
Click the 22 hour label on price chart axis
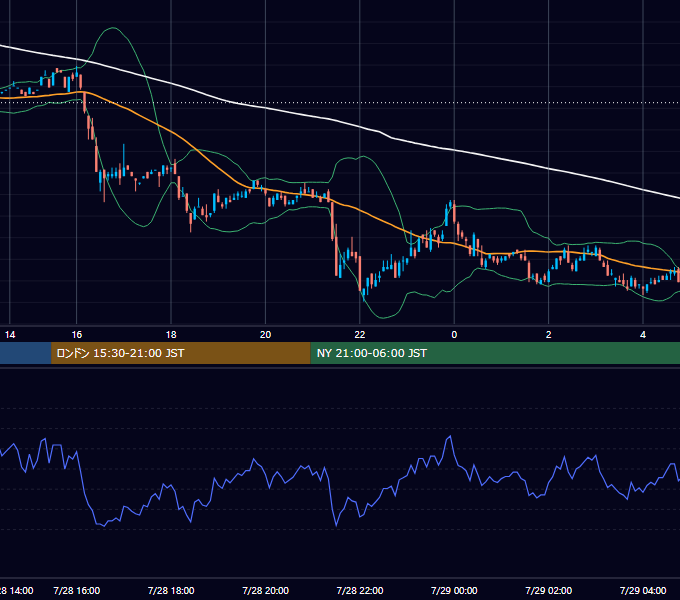pyautogui.click(x=360, y=335)
